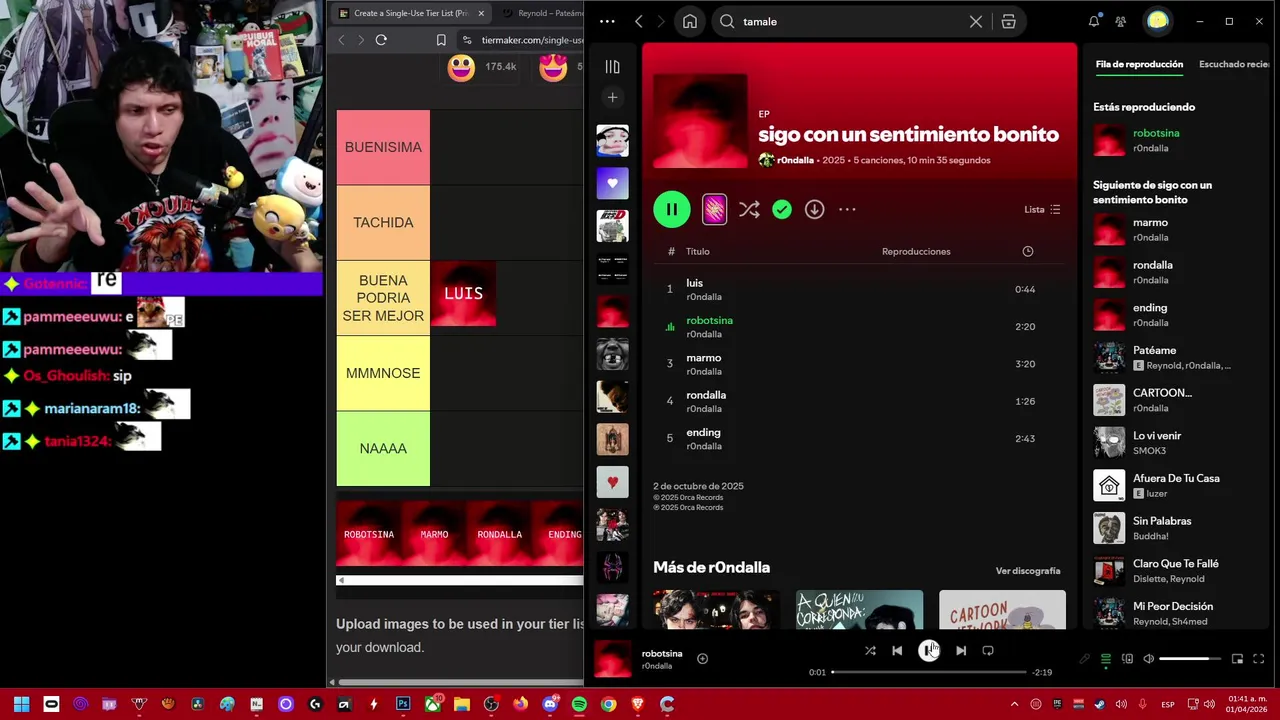The image size is (1280, 720).
Task: Click the Spotify Home icon
Action: [690, 21]
